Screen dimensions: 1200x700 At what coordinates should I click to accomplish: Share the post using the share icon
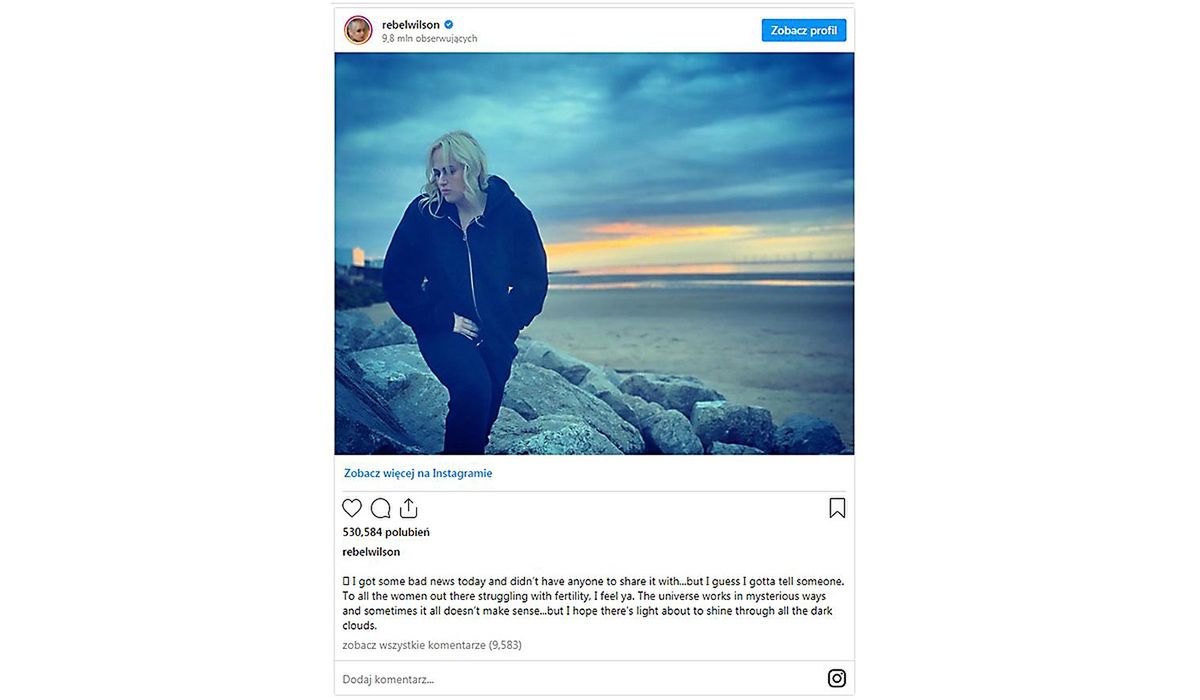[x=408, y=508]
